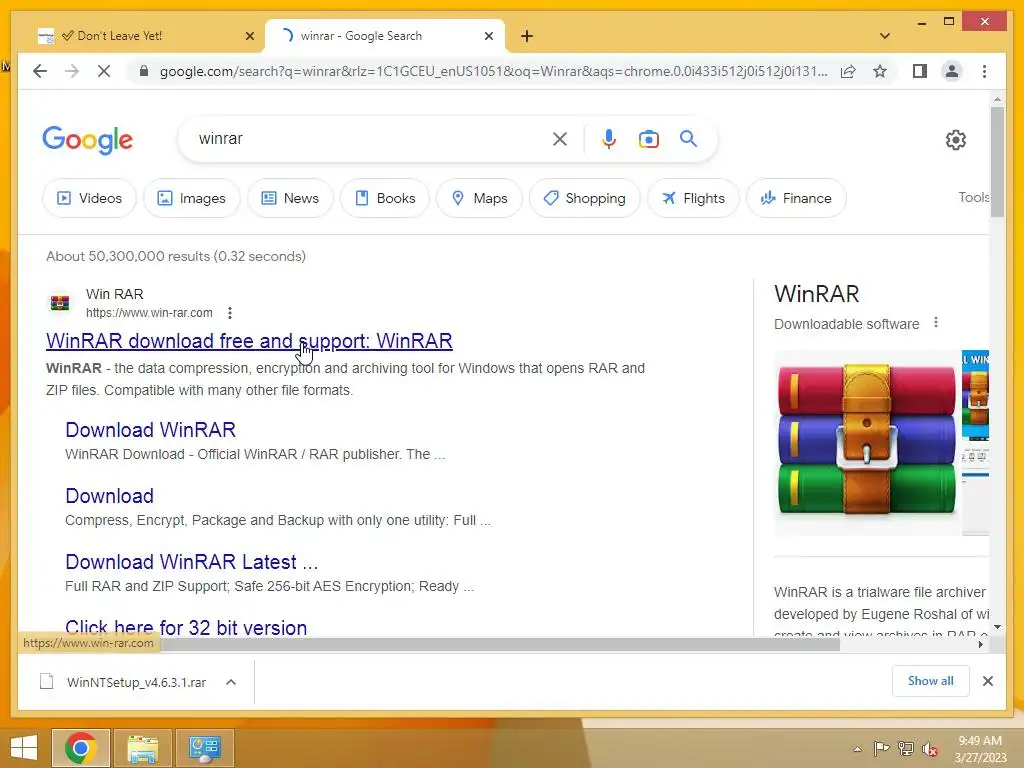This screenshot has width=1024, height=768.
Task: Open downloaded WinNTSetup_v4.6.3.1.rar file
Action: click(123, 682)
